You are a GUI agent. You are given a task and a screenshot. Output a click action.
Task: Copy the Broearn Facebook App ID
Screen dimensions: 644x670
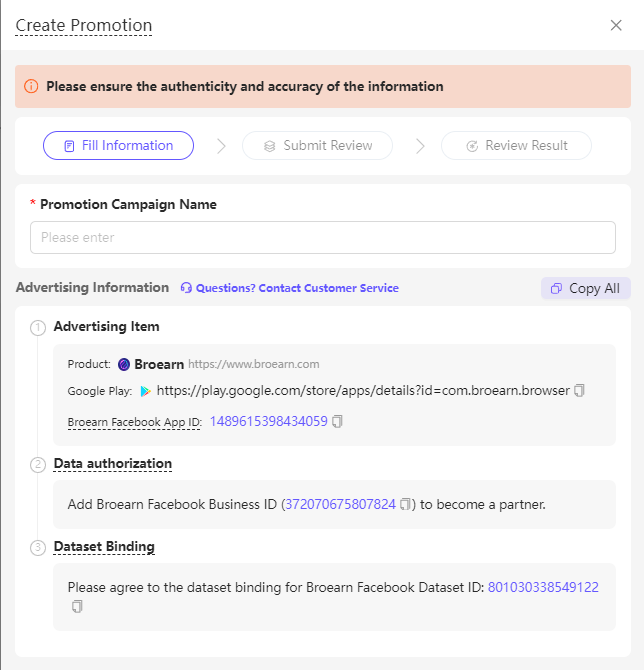coord(338,422)
